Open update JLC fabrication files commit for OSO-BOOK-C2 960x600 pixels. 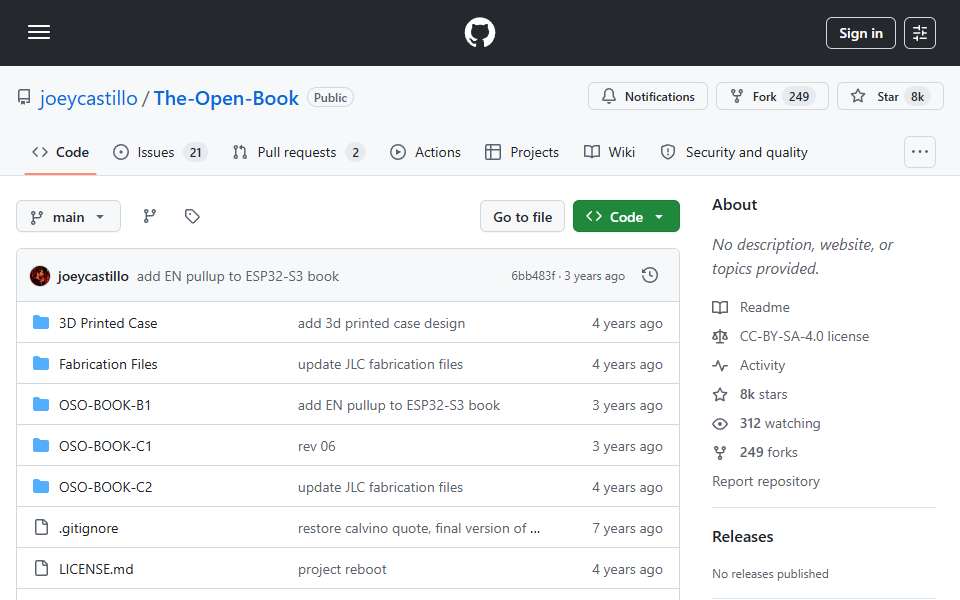point(380,487)
